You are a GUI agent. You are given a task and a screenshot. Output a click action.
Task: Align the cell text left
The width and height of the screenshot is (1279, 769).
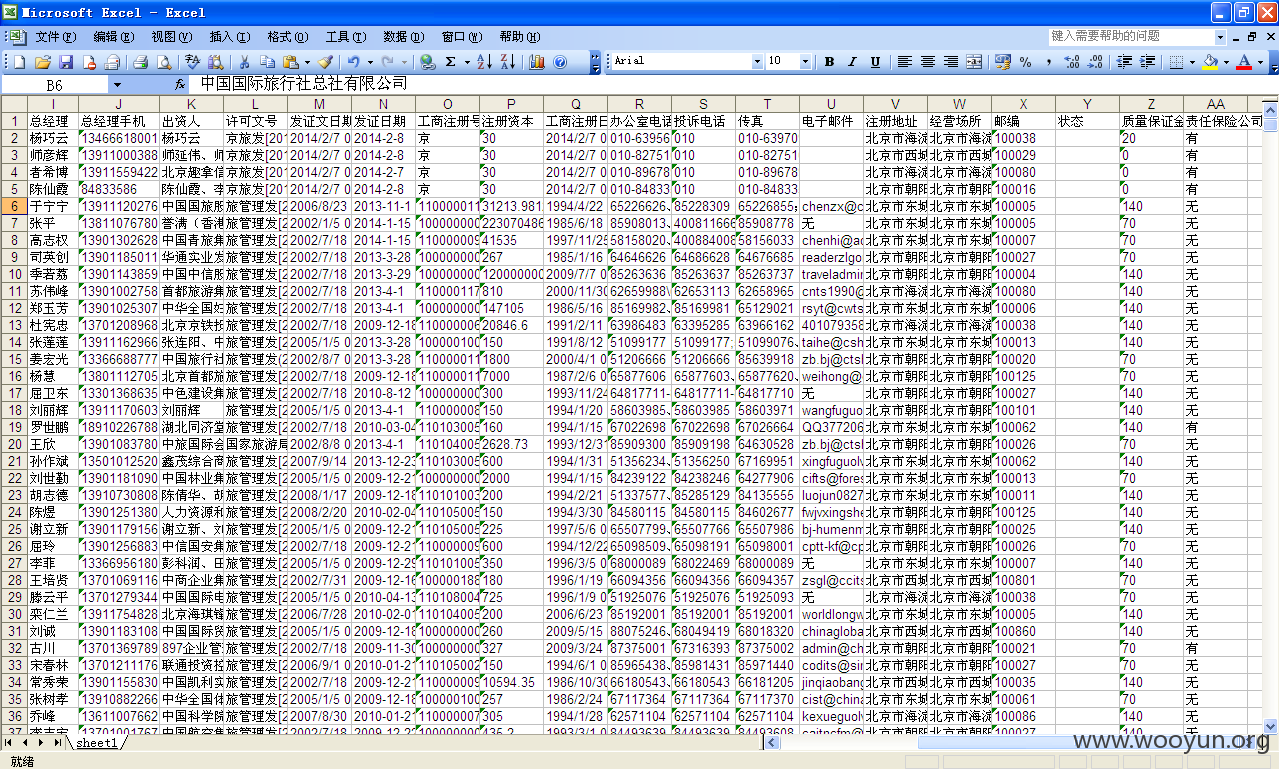904,62
